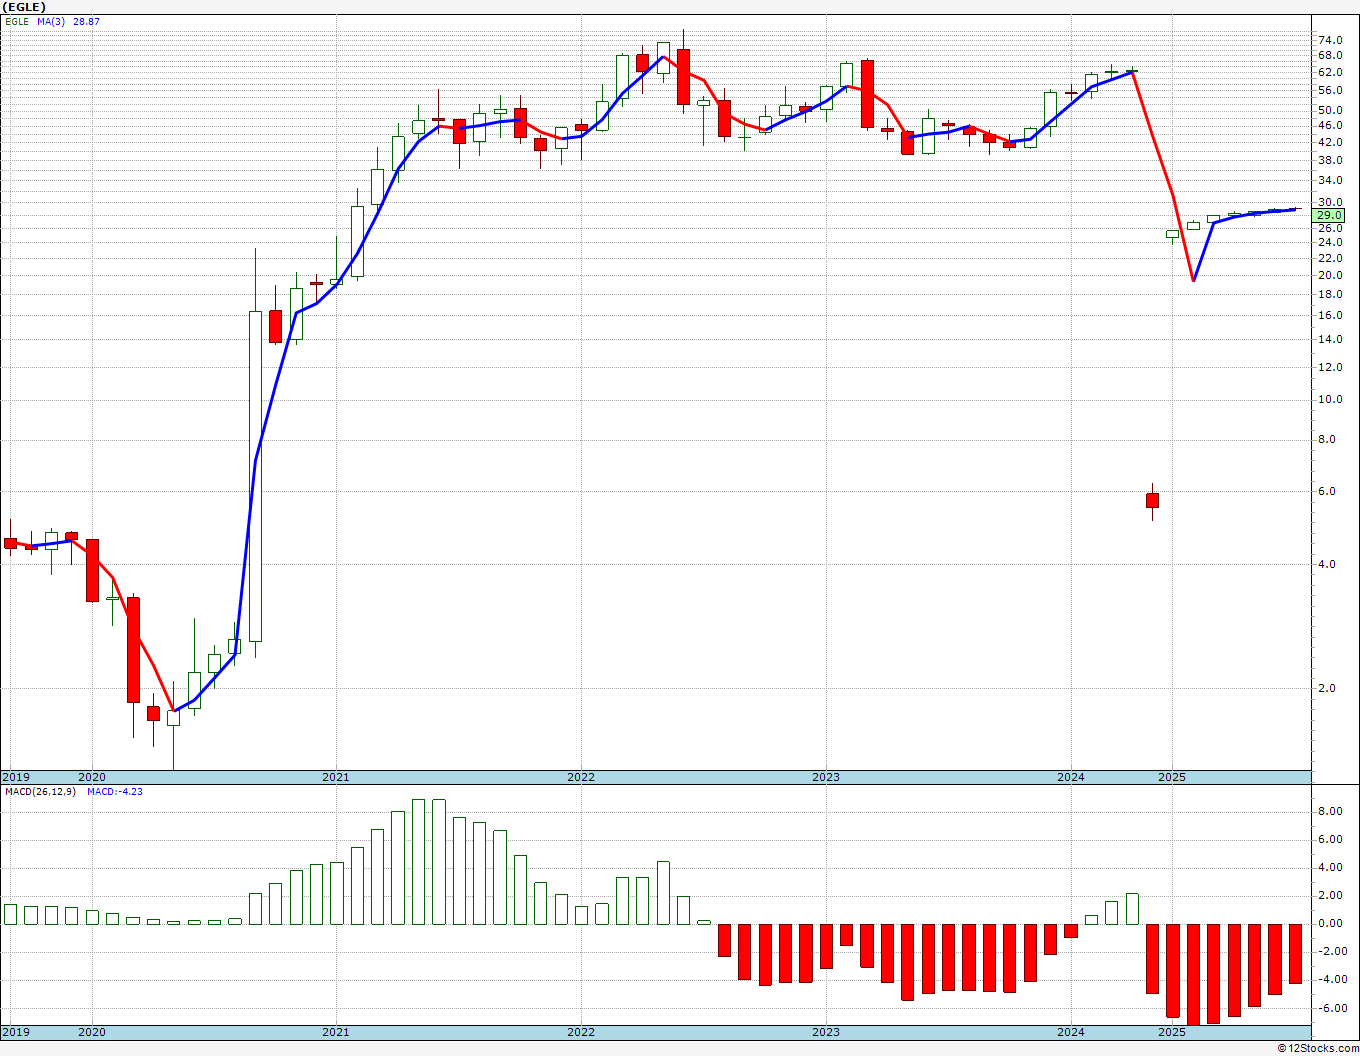
Task: Select 2020 on the MACD panel time axis
Action: click(x=92, y=1032)
